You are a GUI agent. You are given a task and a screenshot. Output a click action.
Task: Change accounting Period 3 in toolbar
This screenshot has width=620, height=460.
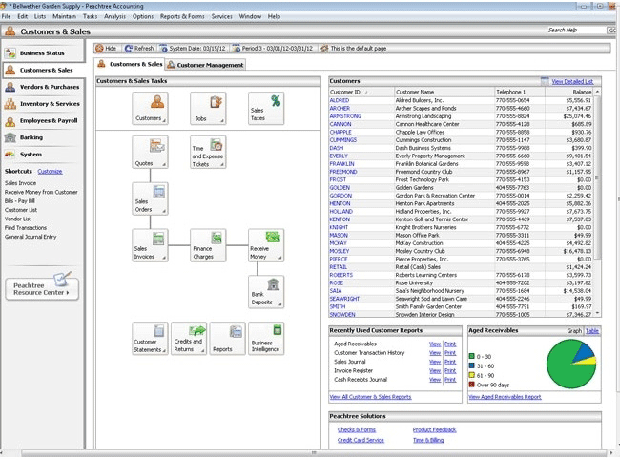[273, 48]
